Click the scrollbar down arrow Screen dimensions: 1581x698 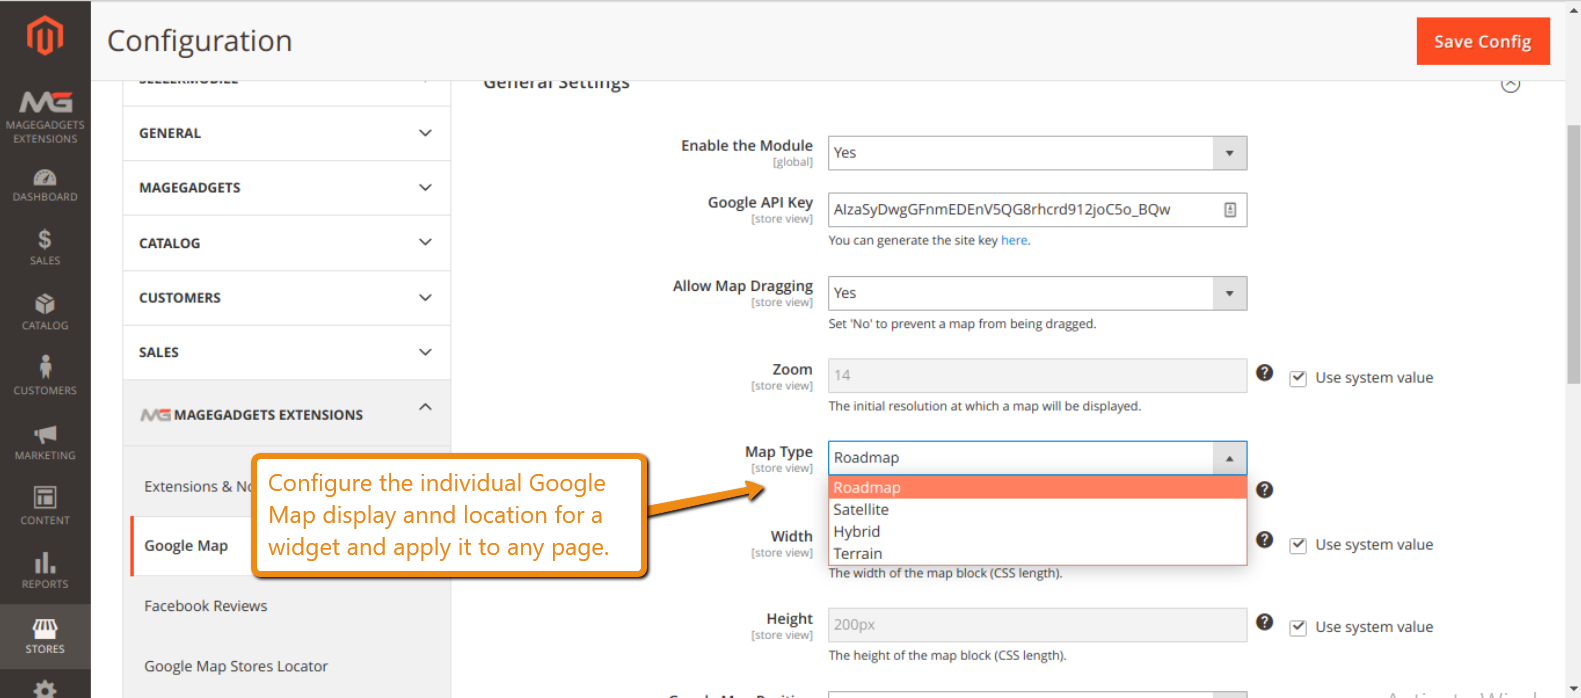click(x=1573, y=689)
